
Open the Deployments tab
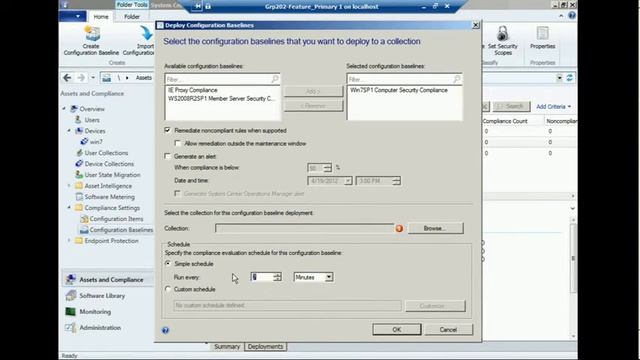coord(265,347)
